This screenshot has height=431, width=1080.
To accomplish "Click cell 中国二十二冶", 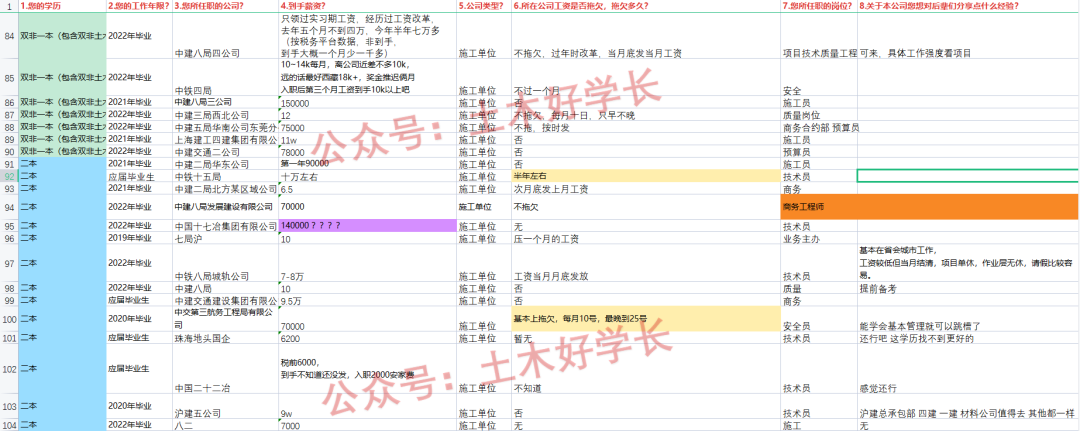I will (x=225, y=369).
